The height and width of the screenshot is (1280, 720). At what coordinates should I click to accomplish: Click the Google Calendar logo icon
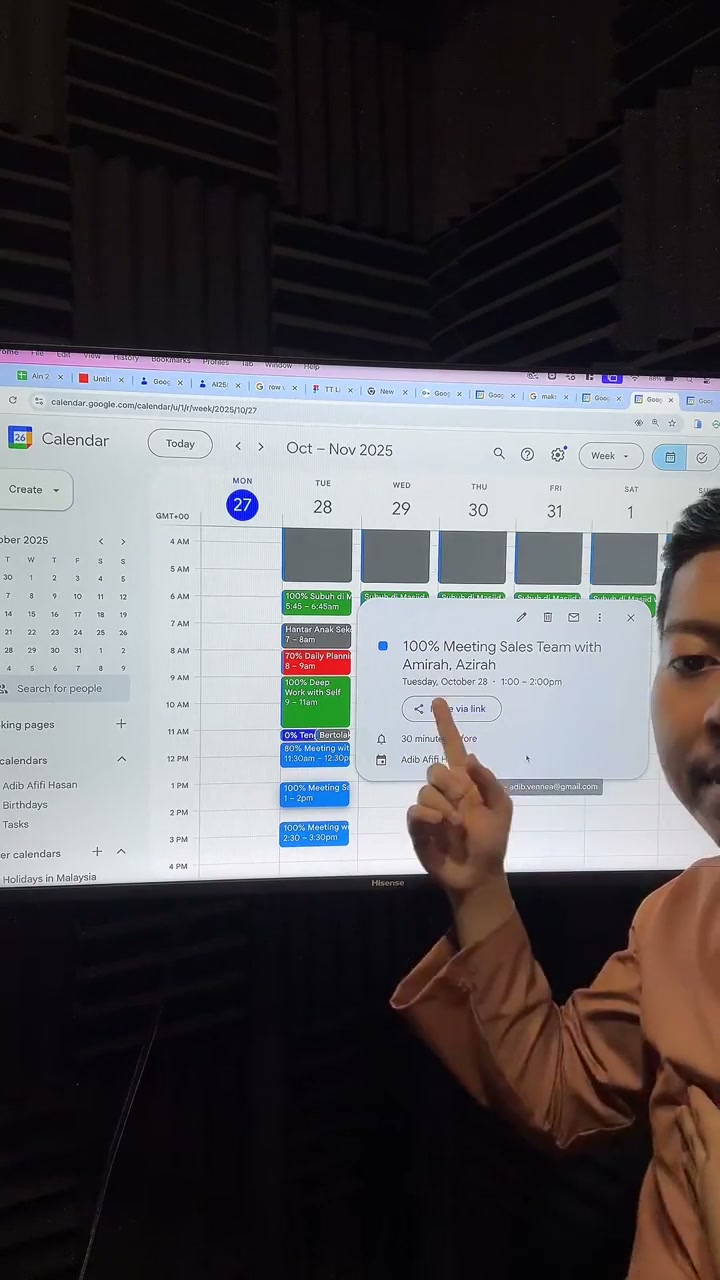[x=20, y=438]
